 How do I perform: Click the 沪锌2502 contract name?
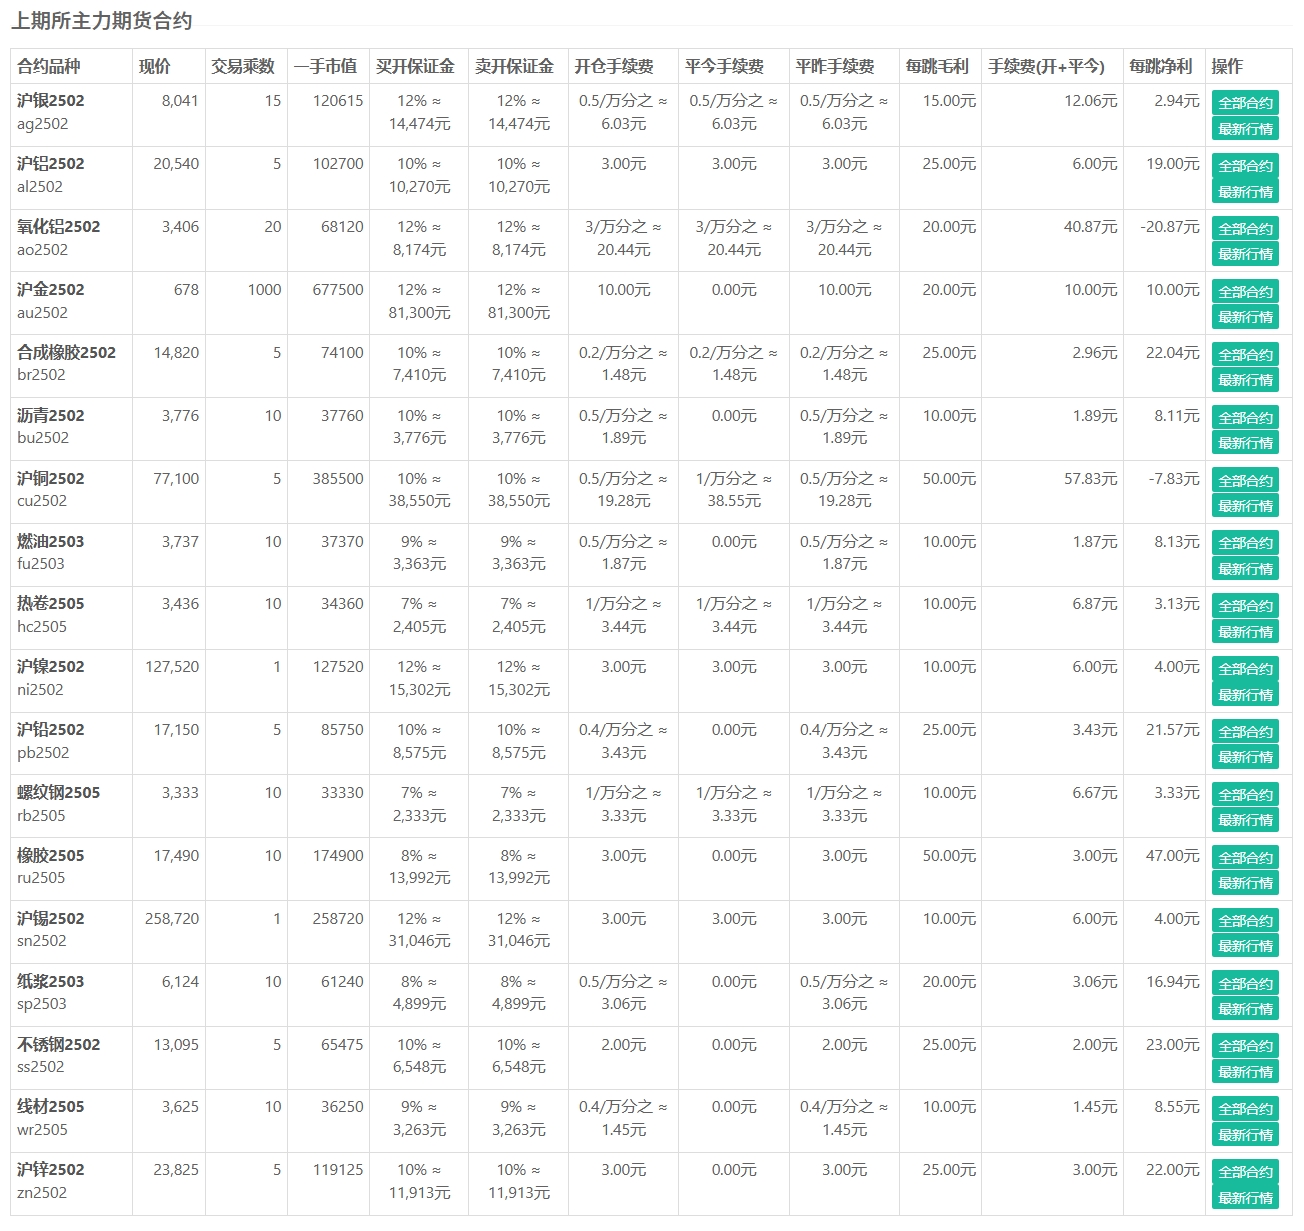click(51, 1169)
